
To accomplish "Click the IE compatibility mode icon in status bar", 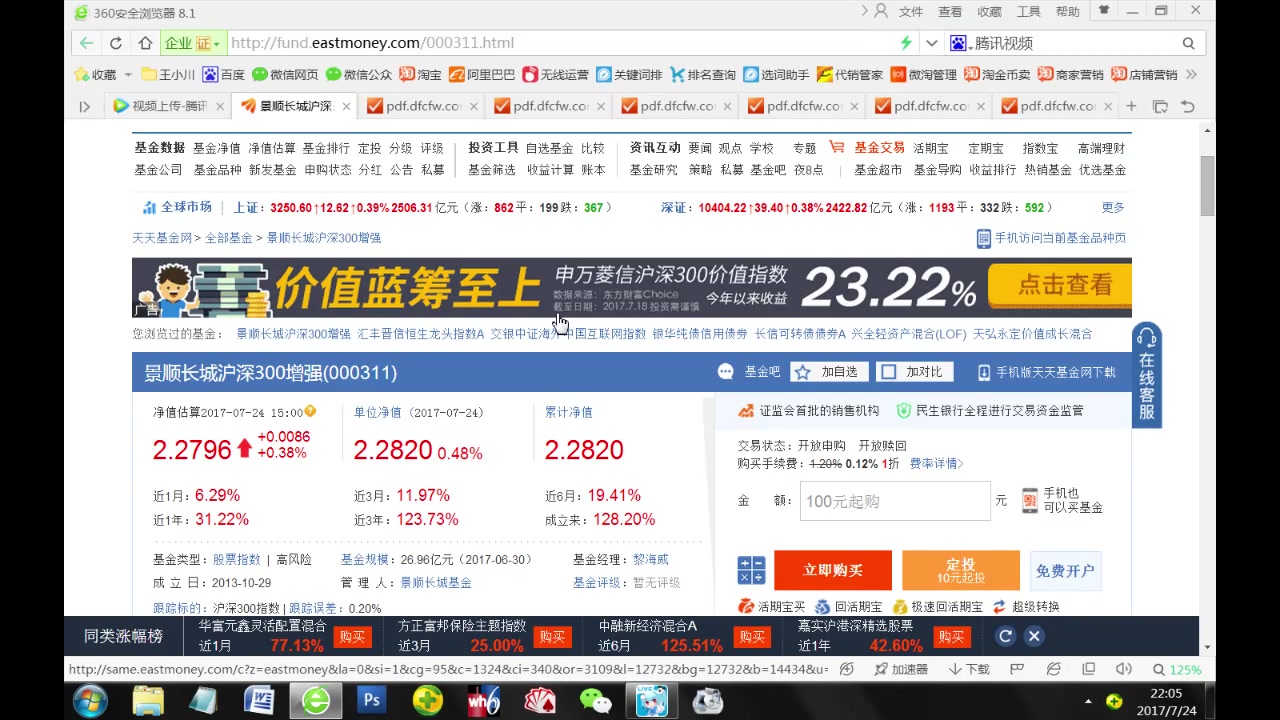I will click(x=1053, y=669).
